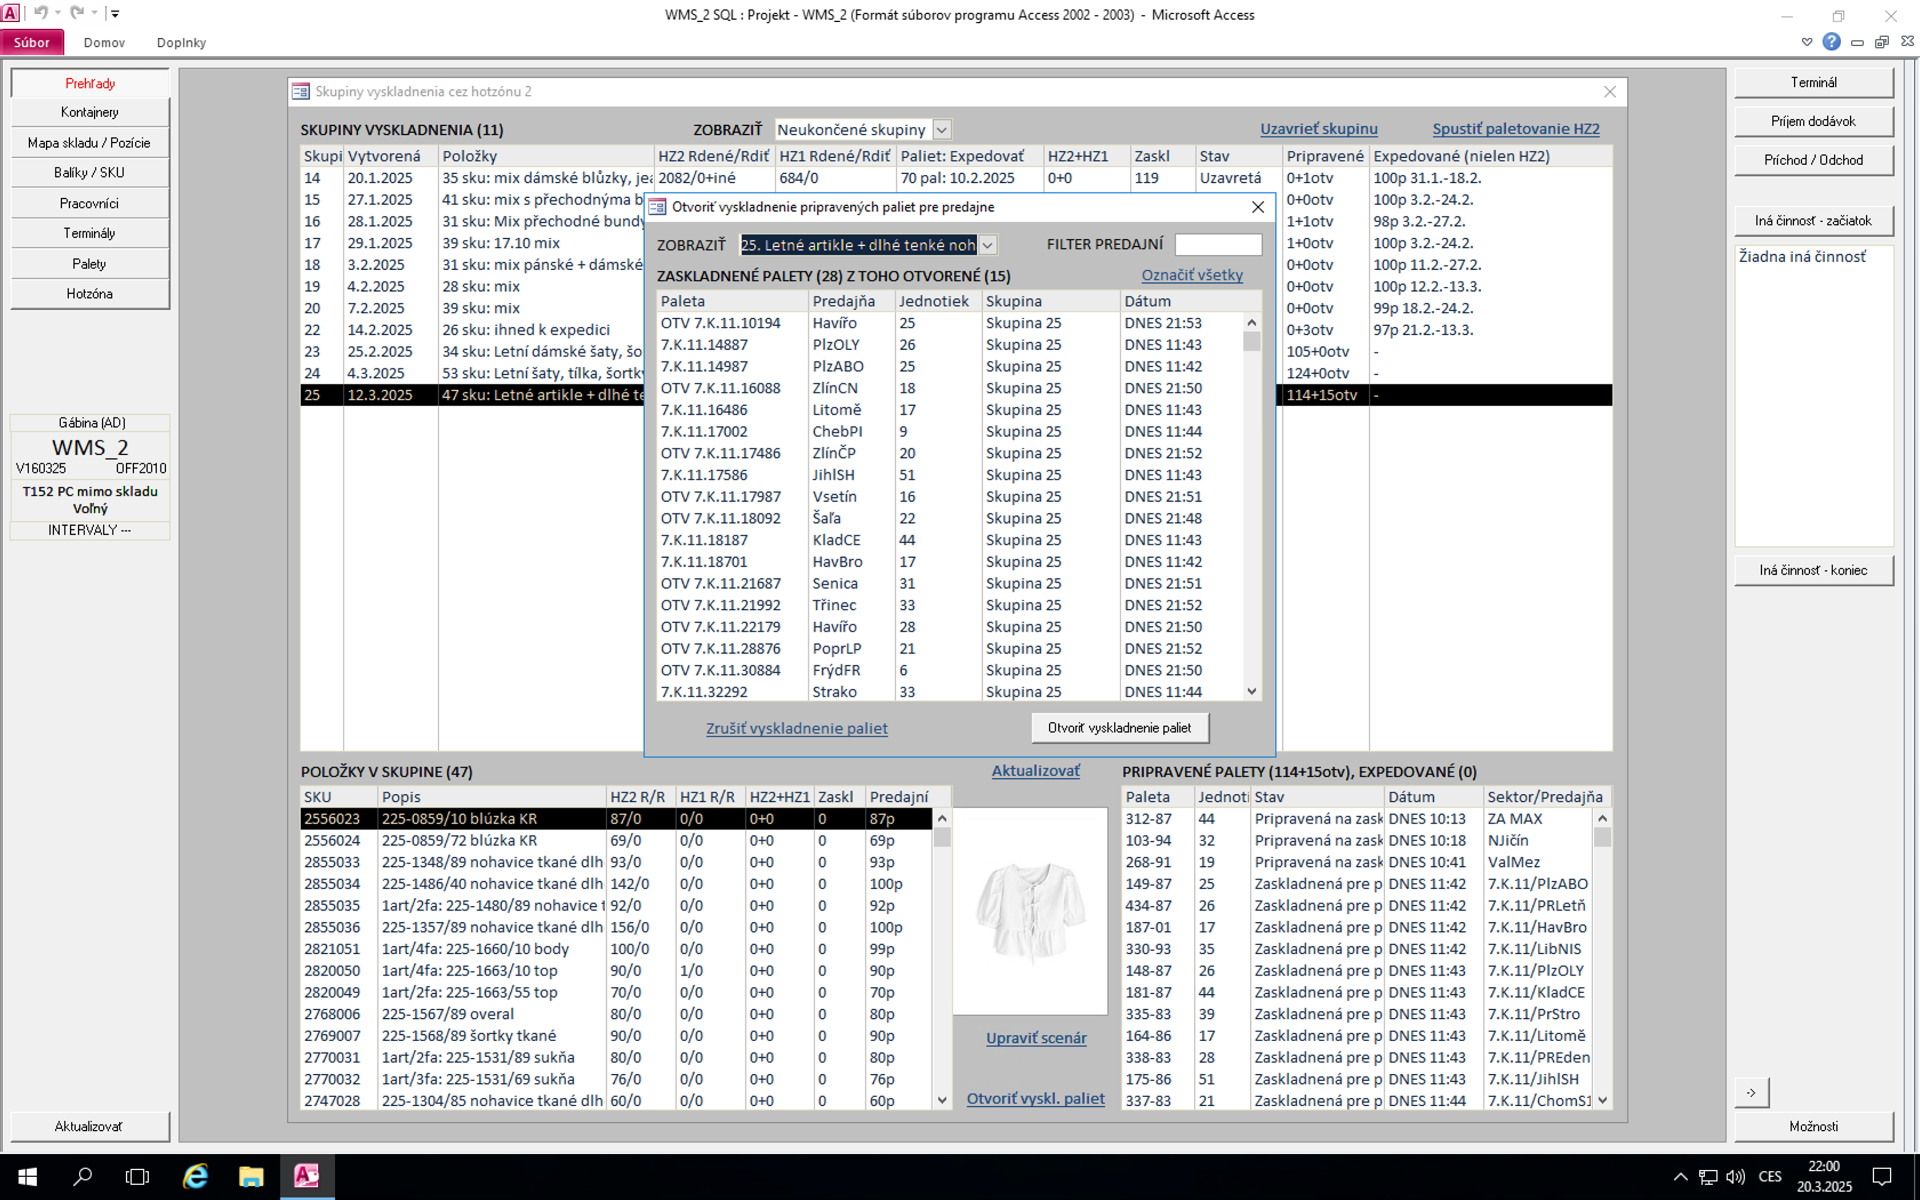Click in the FILTER PREDAJNÍ input field
The width and height of the screenshot is (1920, 1200).
1217,245
